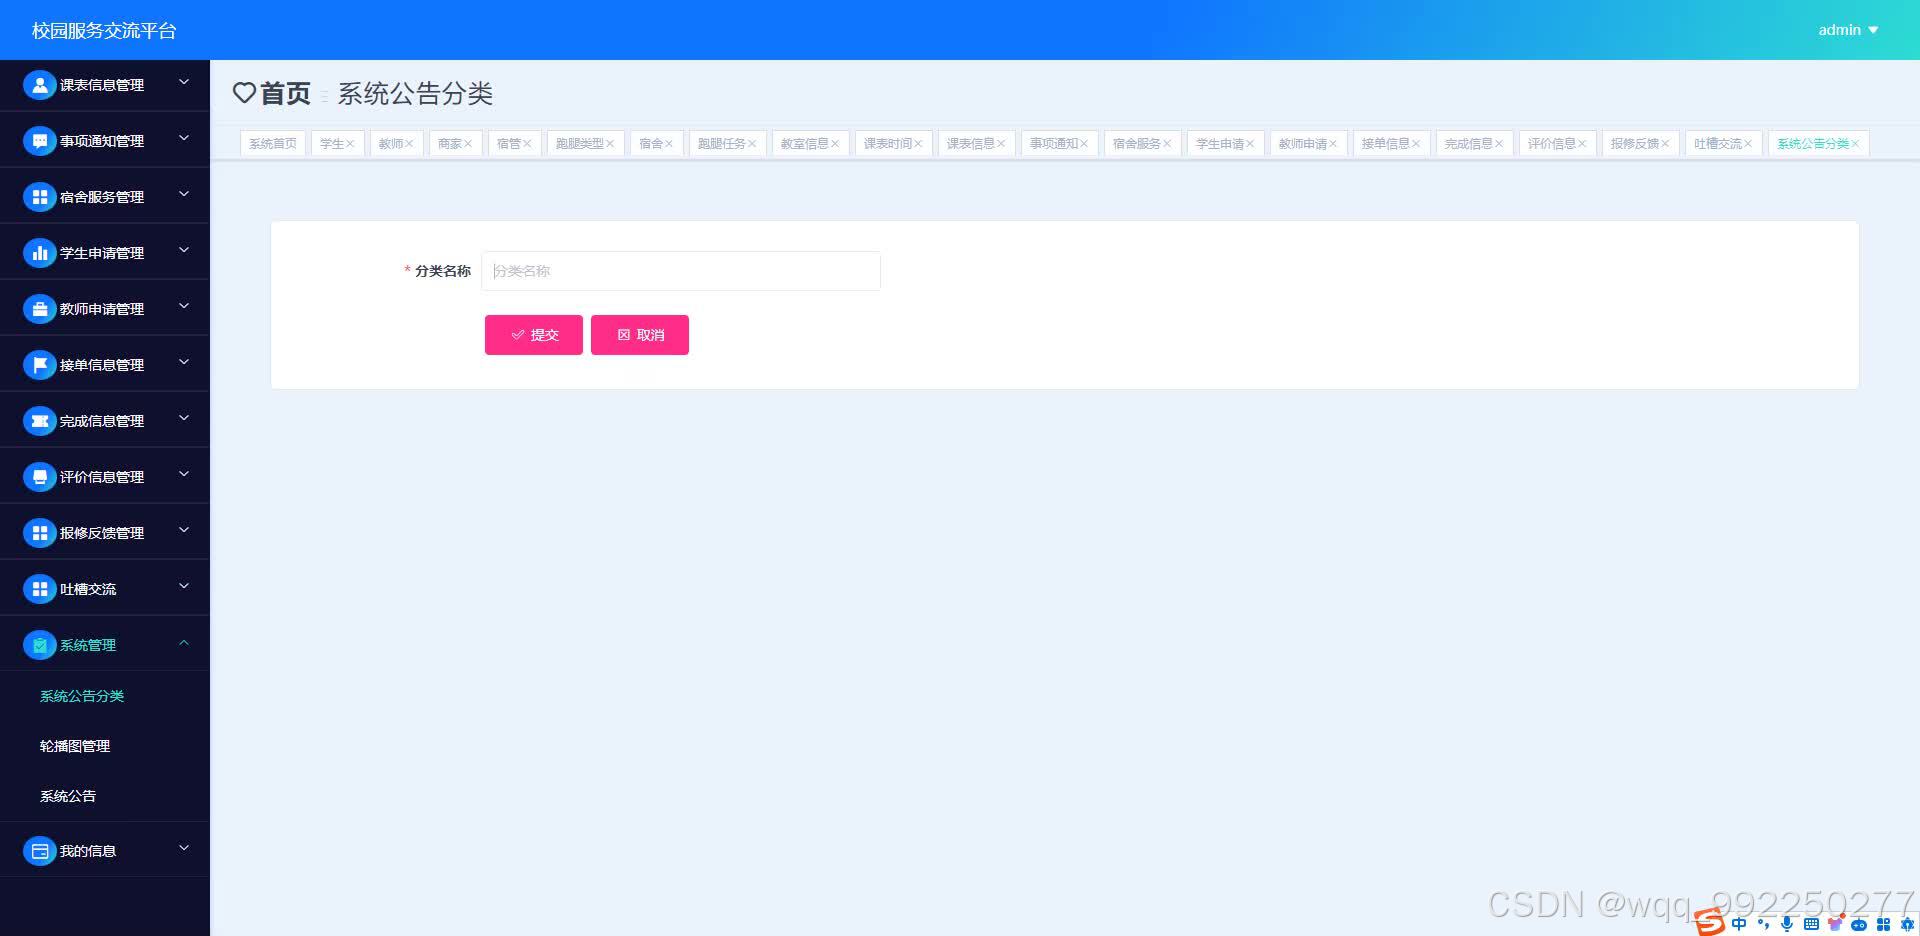Close the 商家 tab
The width and height of the screenshot is (1920, 936).
(x=468, y=144)
